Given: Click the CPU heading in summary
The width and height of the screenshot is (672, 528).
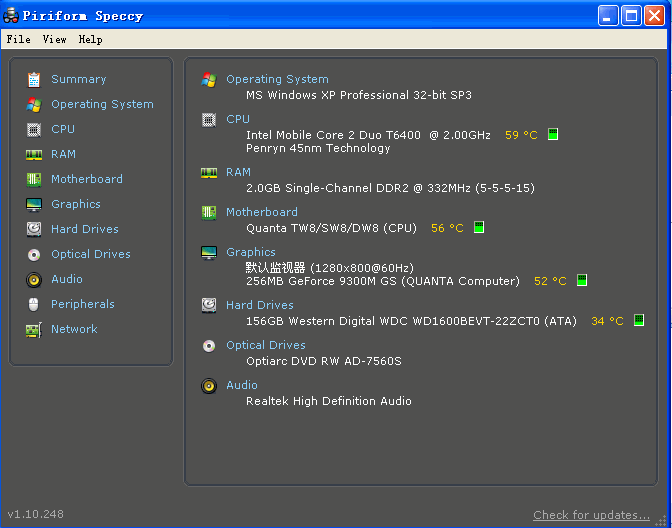Looking at the screenshot, I should 238,119.
